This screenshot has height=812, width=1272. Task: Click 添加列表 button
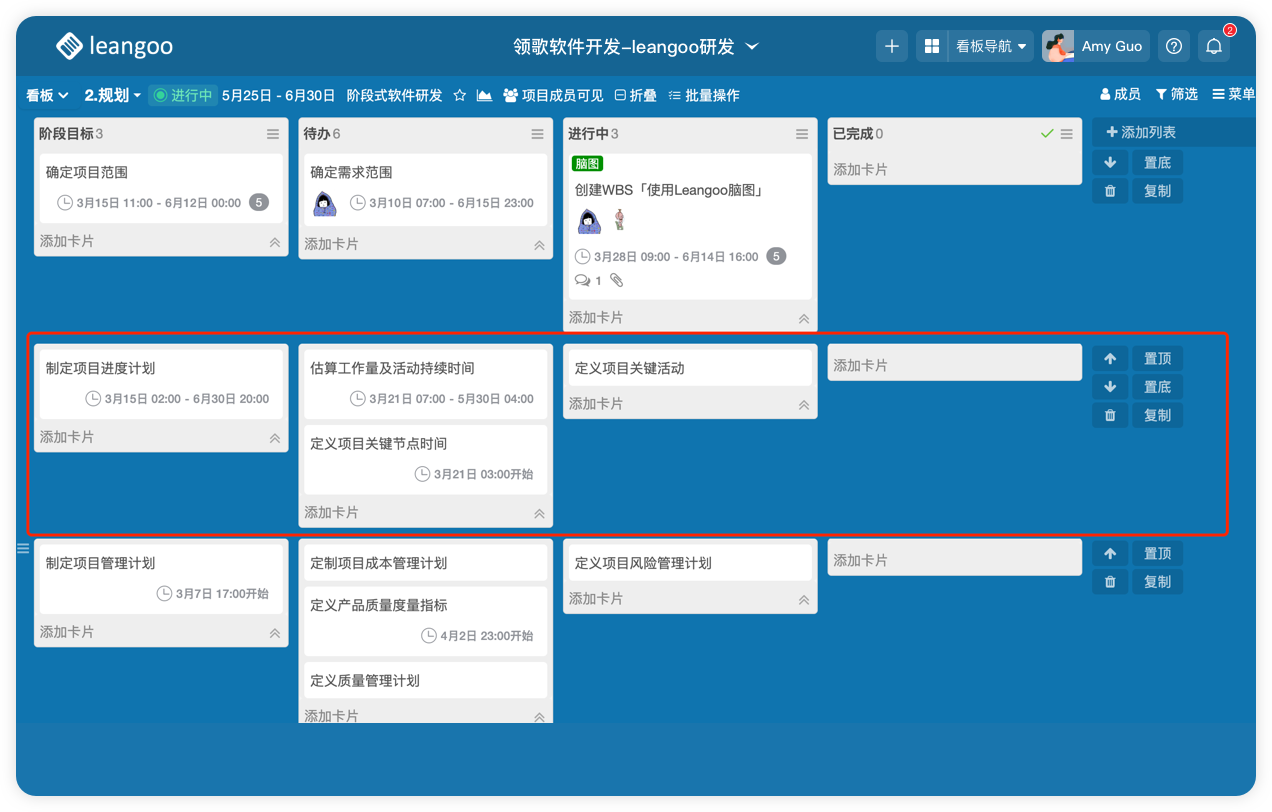(x=1141, y=132)
